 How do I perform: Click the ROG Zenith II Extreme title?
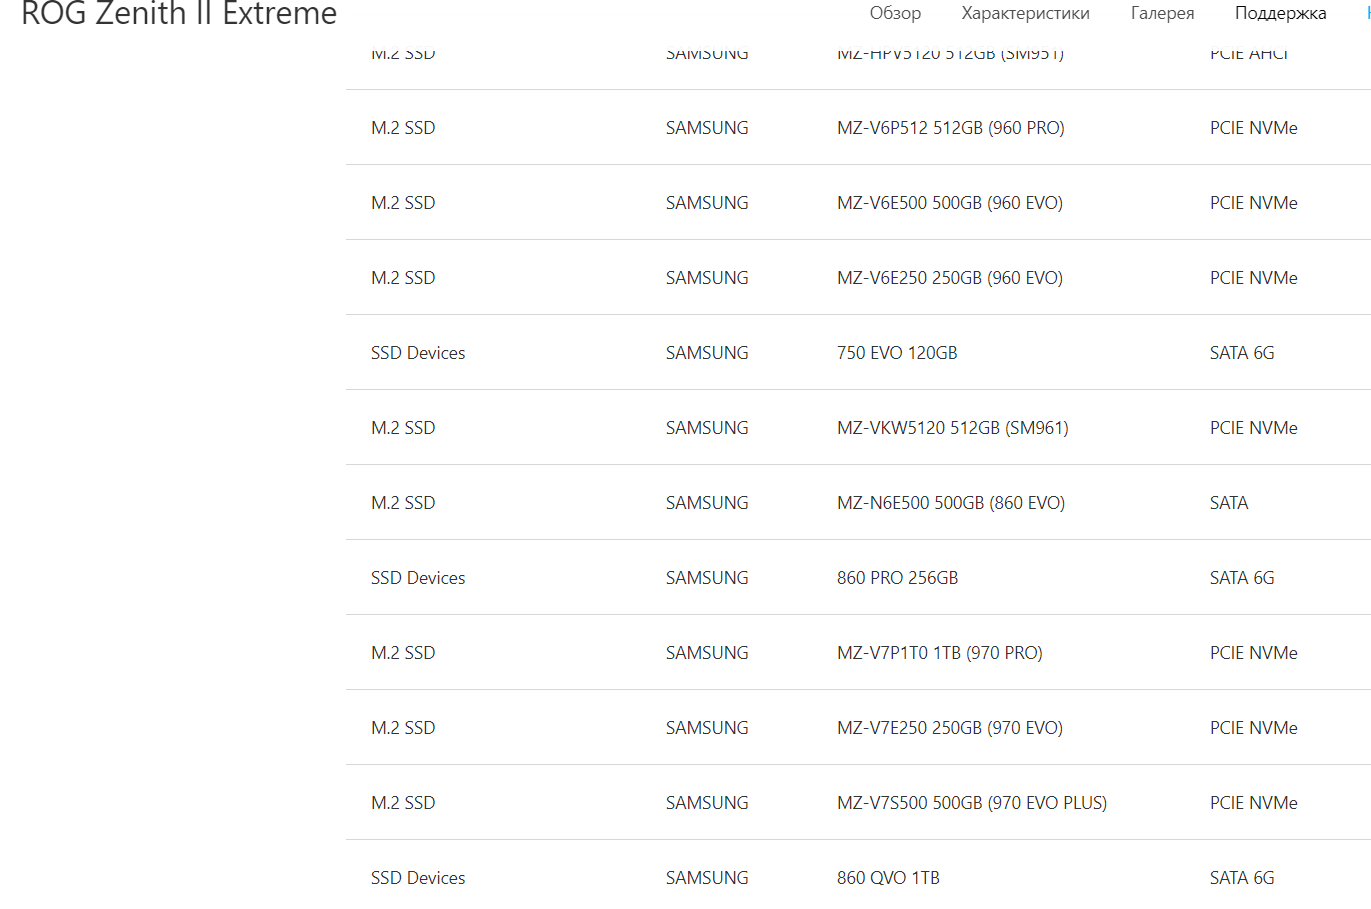[x=179, y=14]
